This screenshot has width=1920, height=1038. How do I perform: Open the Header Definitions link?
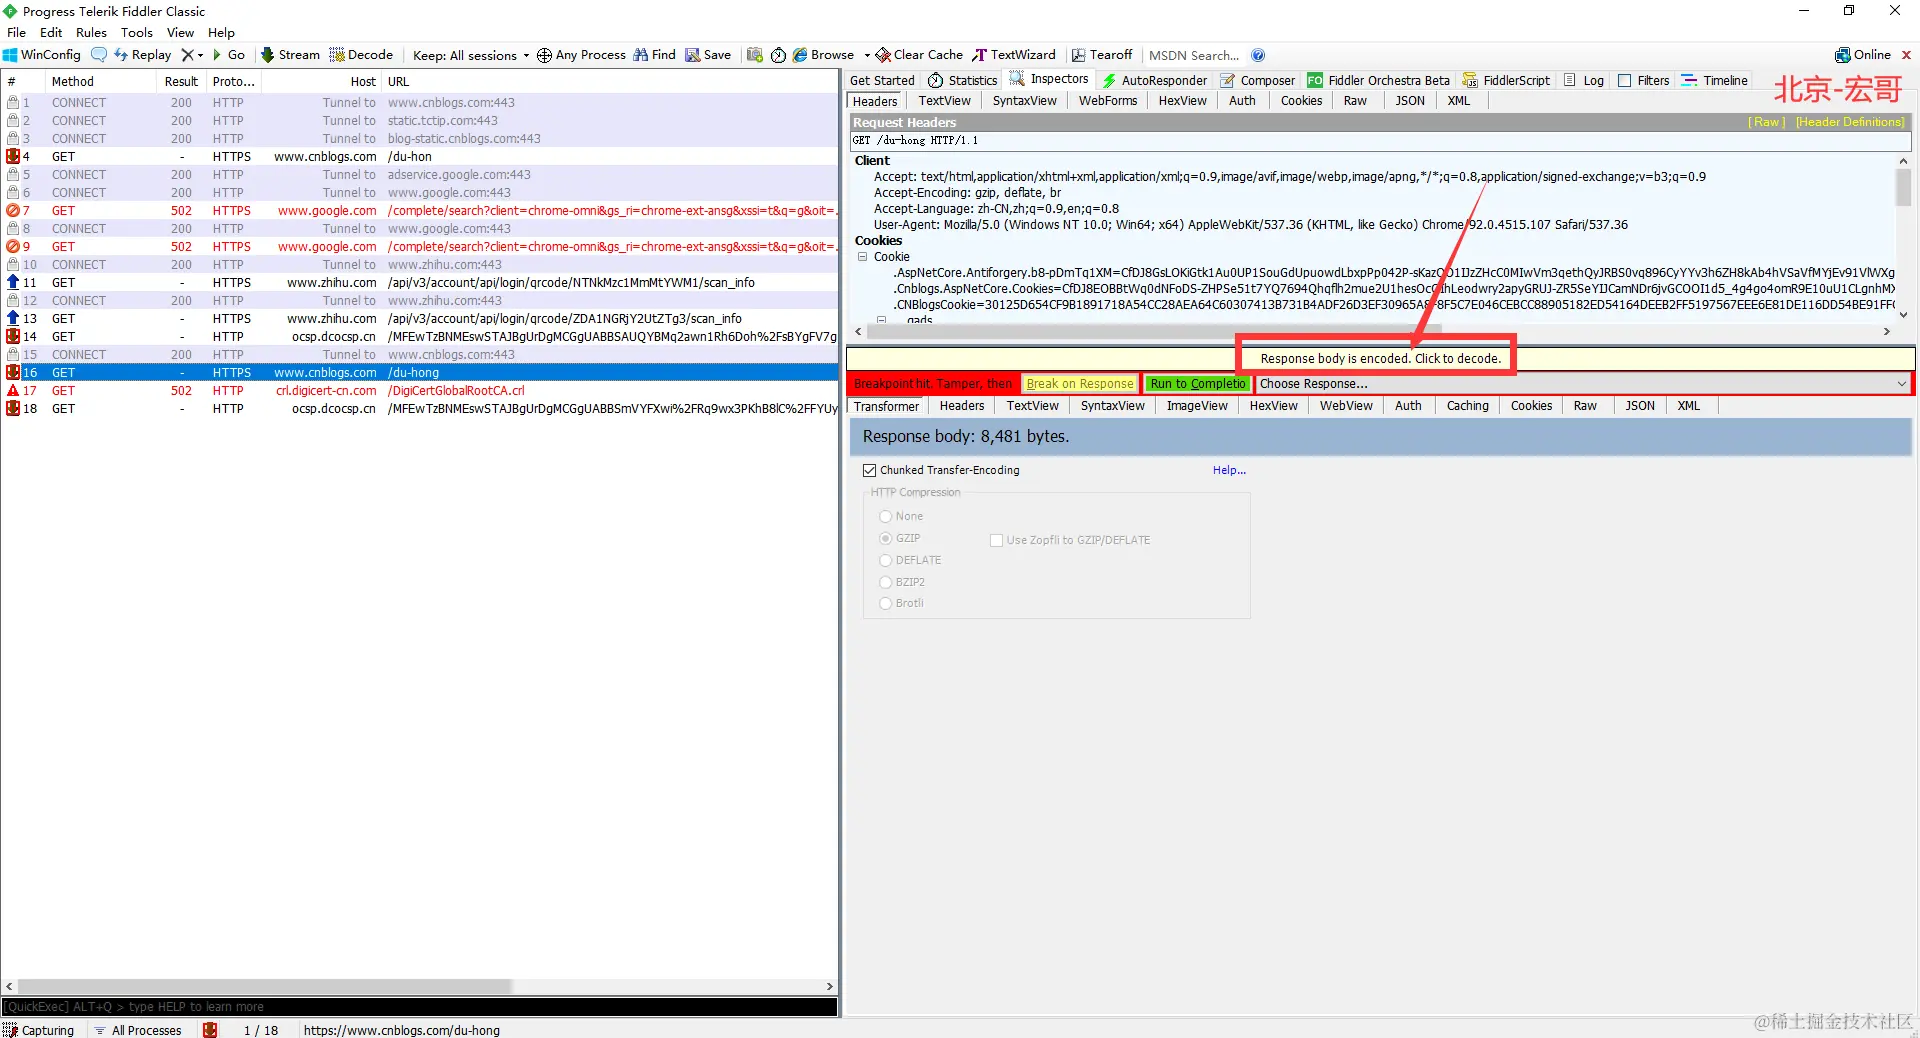pyautogui.click(x=1850, y=122)
